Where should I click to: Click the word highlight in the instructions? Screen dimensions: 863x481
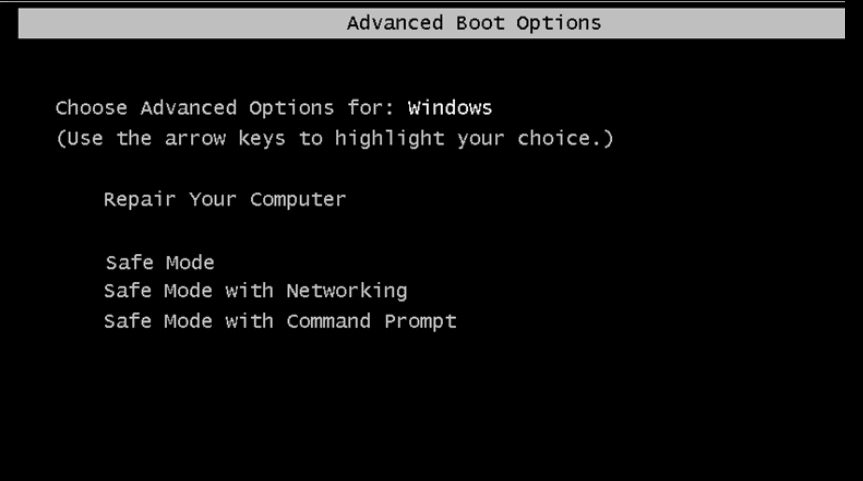390,139
